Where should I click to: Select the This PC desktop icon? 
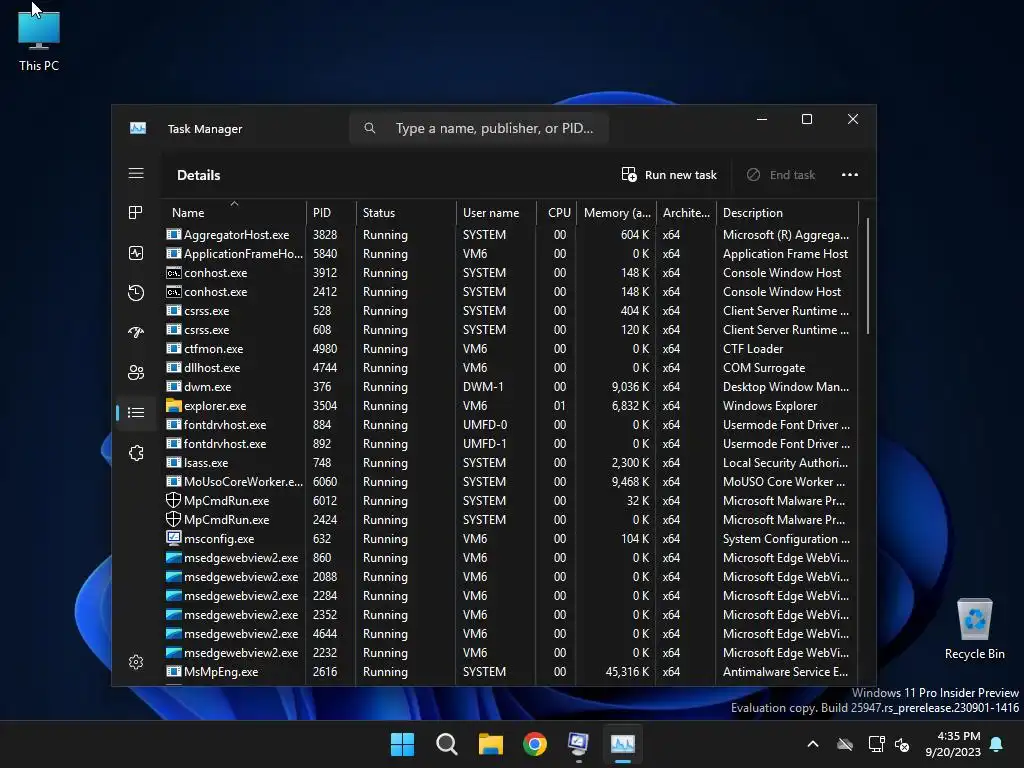[x=39, y=40]
